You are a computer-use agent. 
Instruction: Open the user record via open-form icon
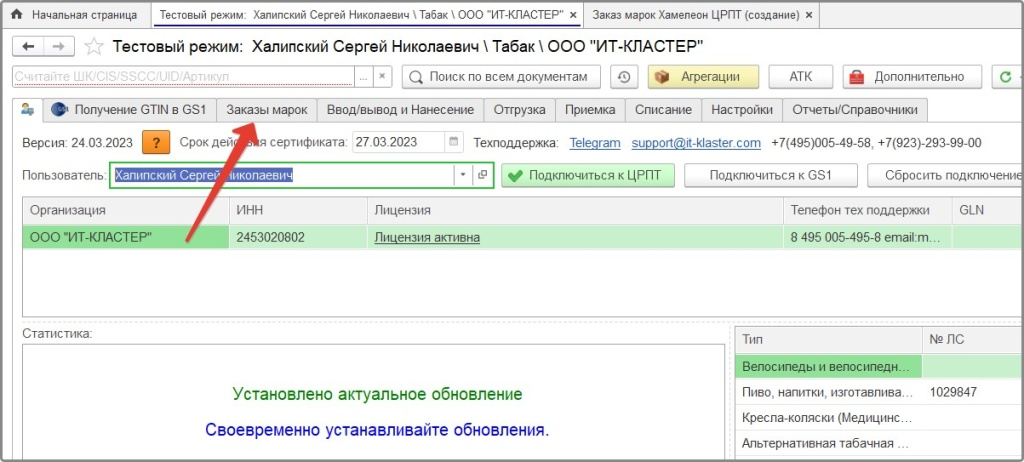point(483,175)
